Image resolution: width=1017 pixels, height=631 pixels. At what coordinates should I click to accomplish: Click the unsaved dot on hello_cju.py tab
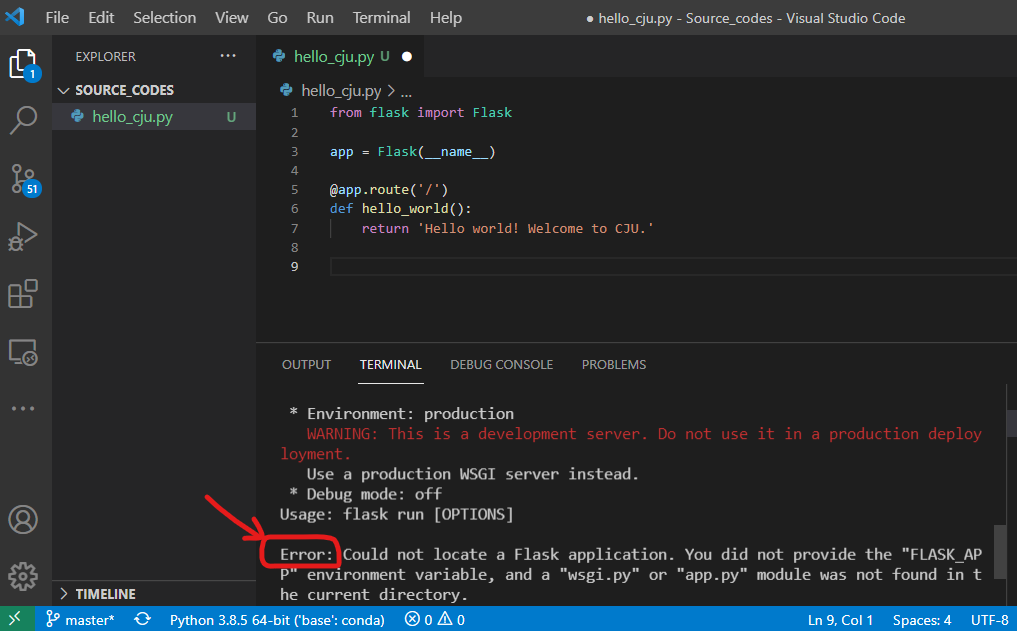point(407,56)
